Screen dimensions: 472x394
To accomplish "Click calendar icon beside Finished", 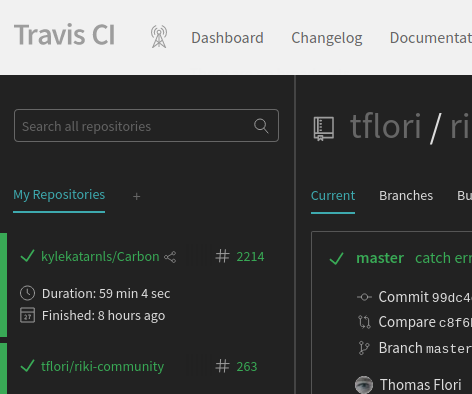I will tap(27, 315).
